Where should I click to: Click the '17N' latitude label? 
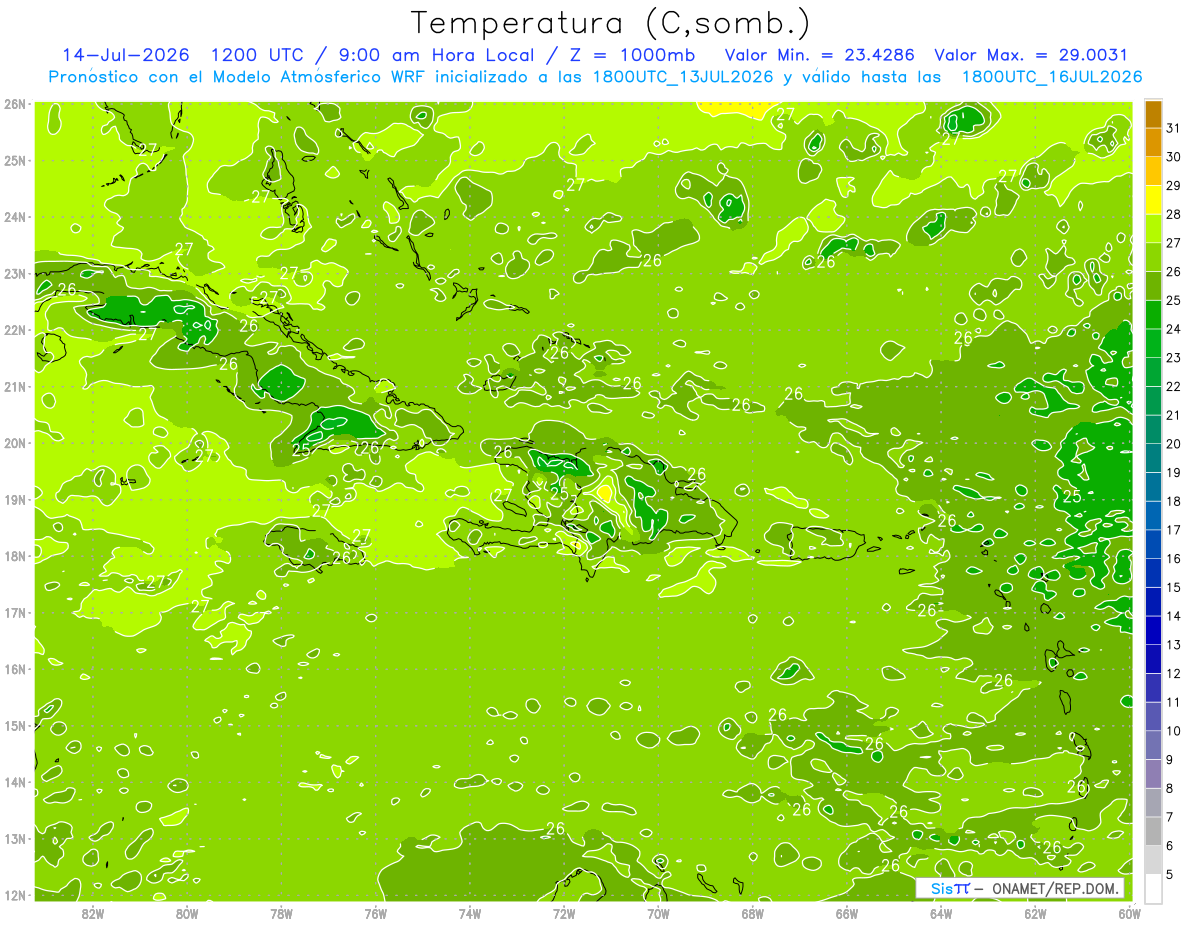point(14,613)
